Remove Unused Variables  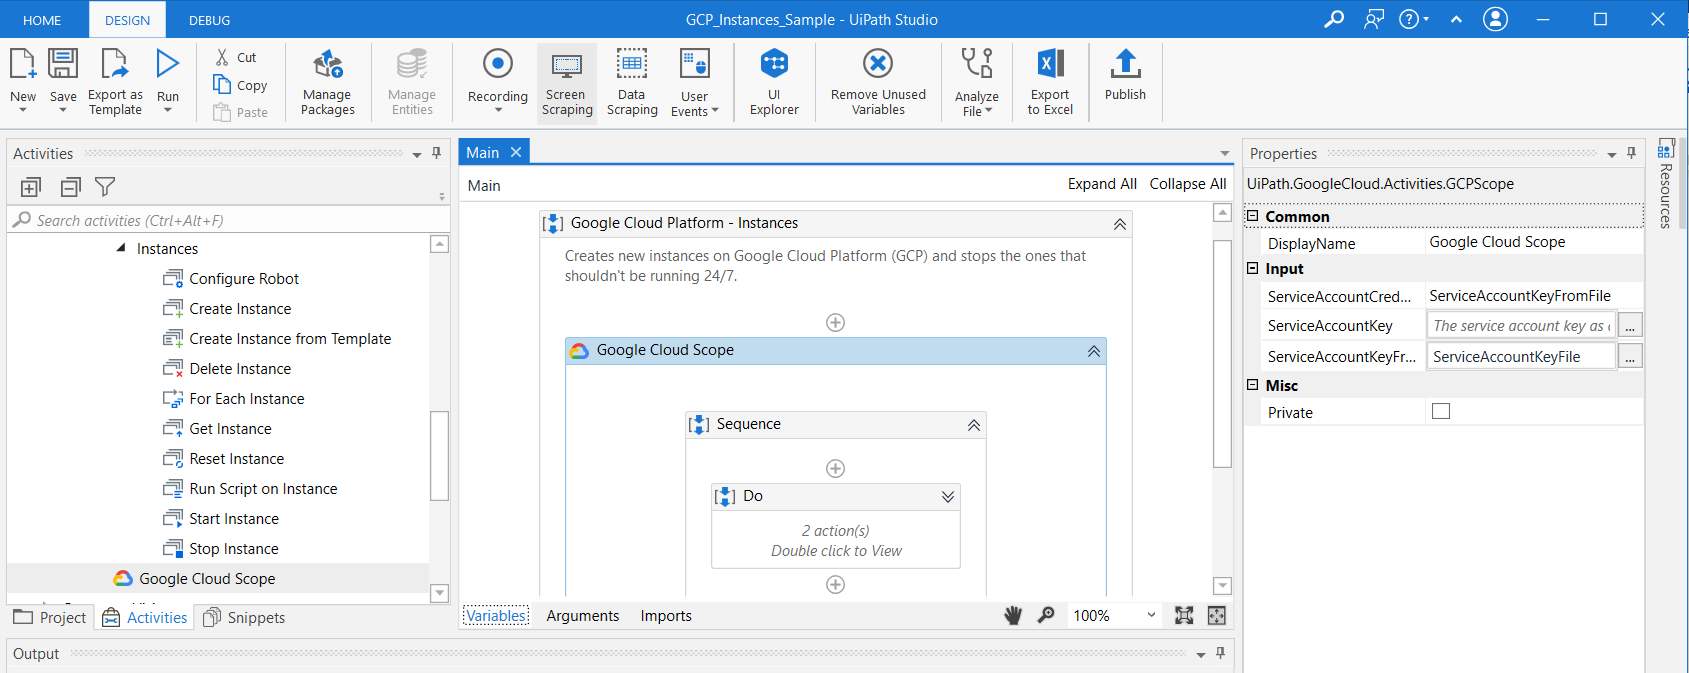pos(878,82)
